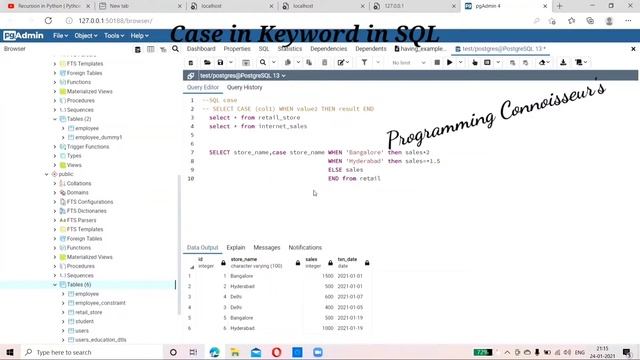Switch to the Recursion in Python browser tab
The image size is (640, 360).
click(x=50, y=6)
